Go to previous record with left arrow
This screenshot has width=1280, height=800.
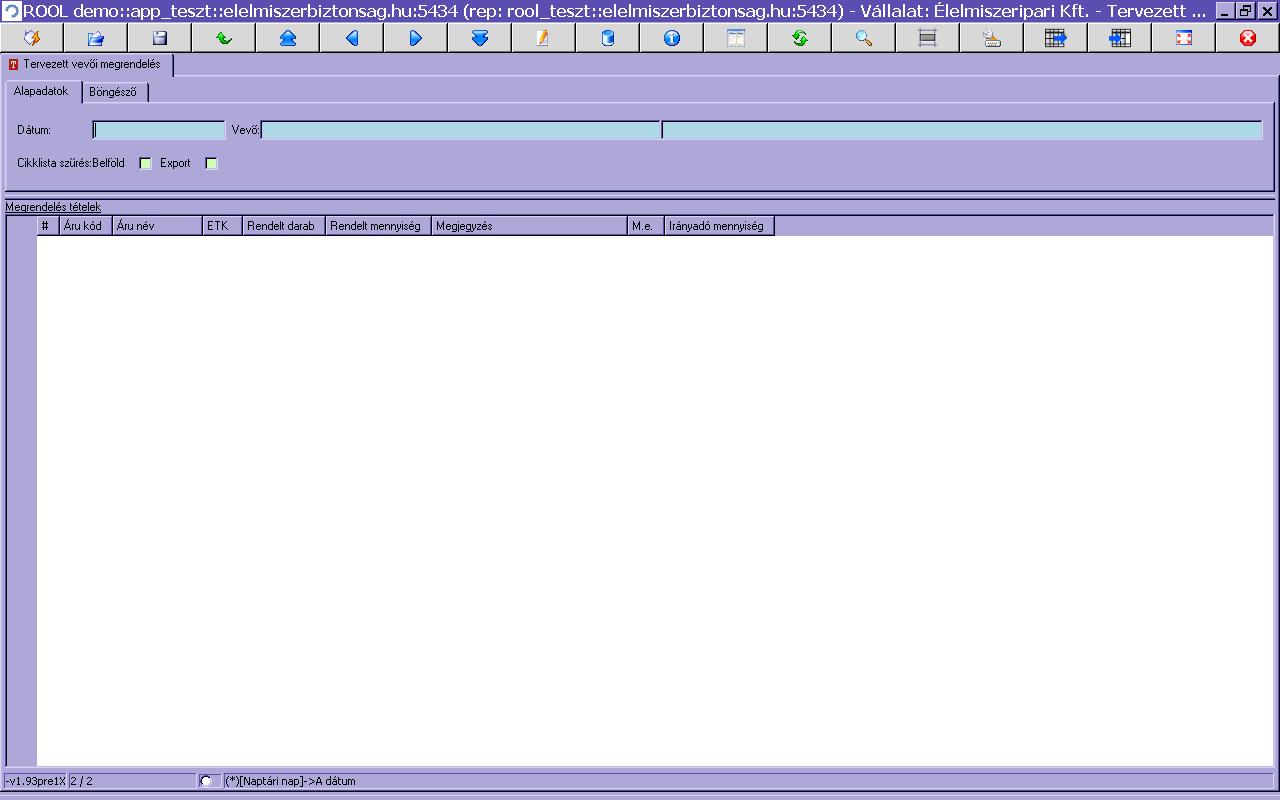click(352, 38)
